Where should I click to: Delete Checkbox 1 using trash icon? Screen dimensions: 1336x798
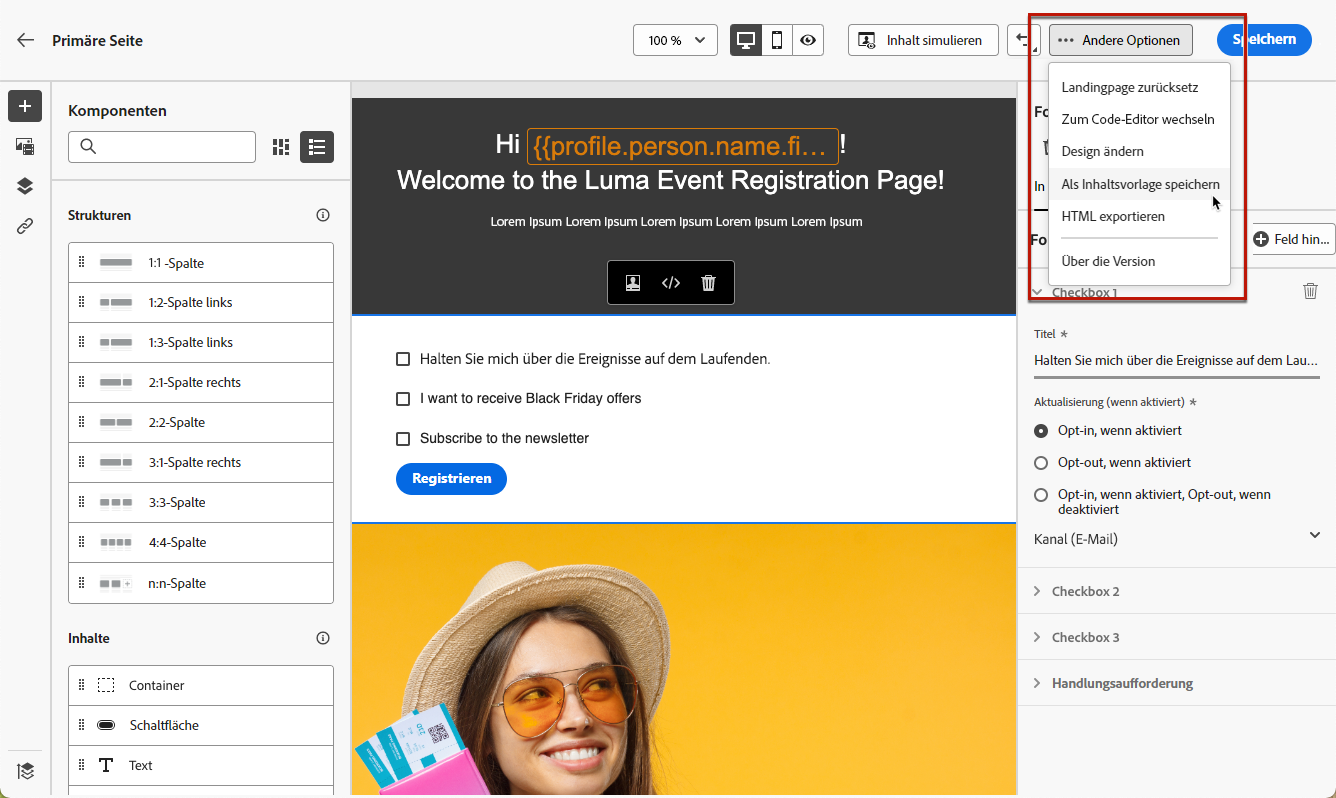(1310, 291)
